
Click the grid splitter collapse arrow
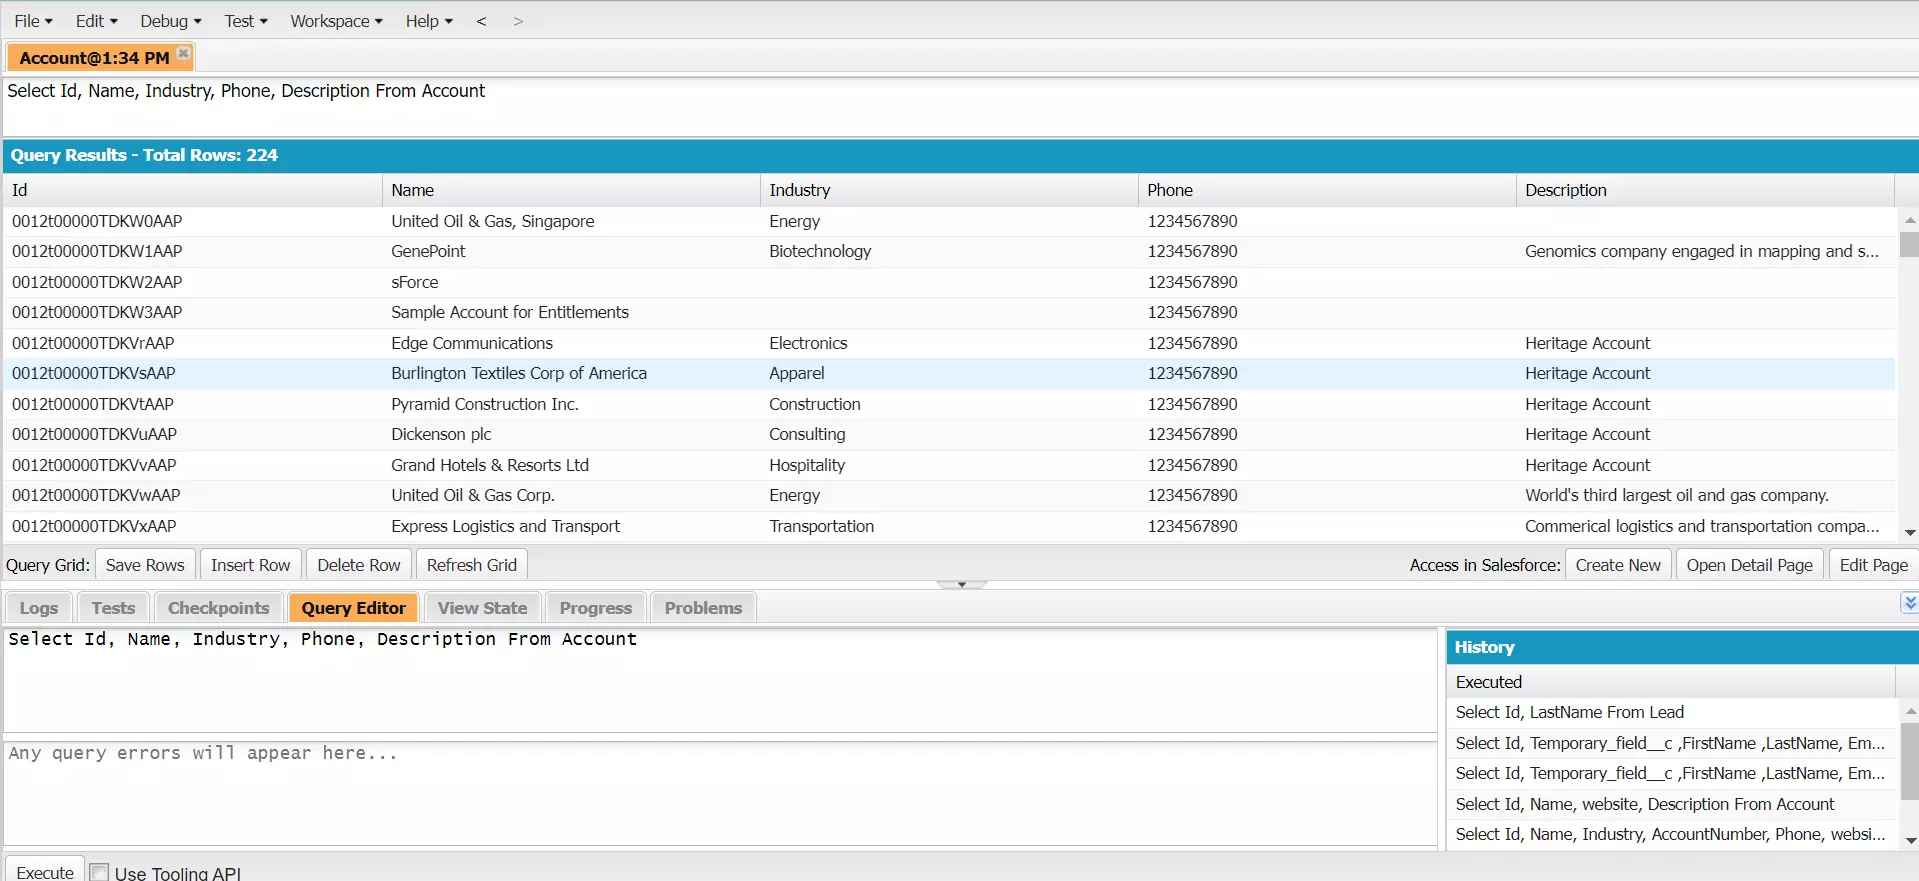point(961,584)
